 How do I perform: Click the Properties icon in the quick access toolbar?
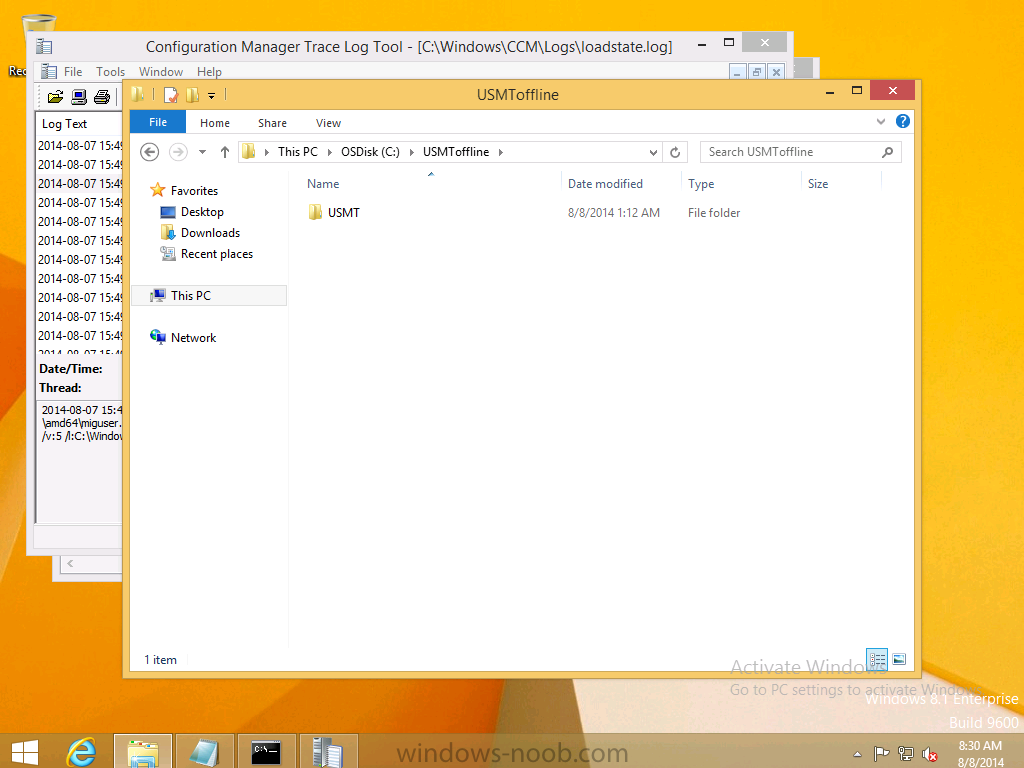tap(171, 95)
